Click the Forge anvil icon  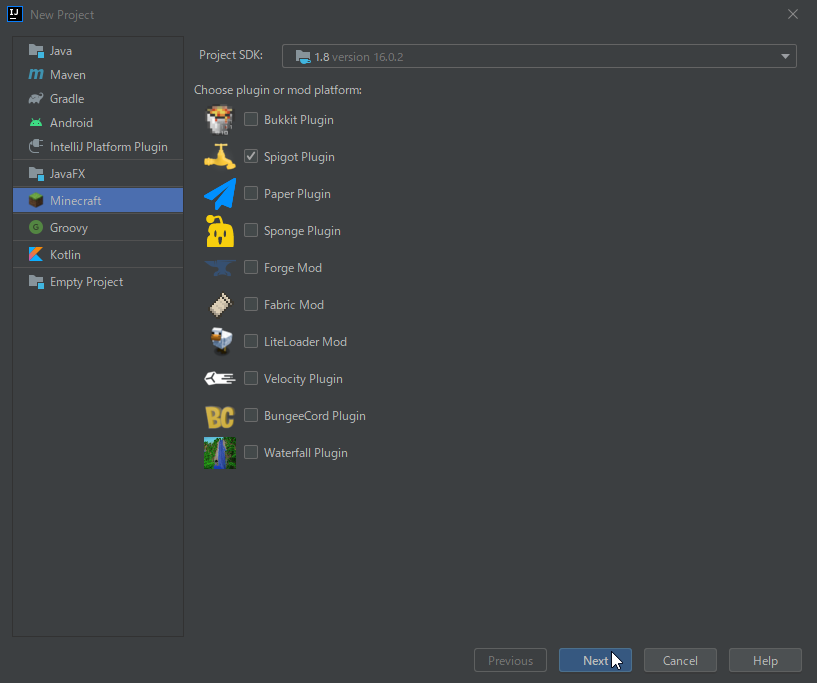[x=219, y=268]
